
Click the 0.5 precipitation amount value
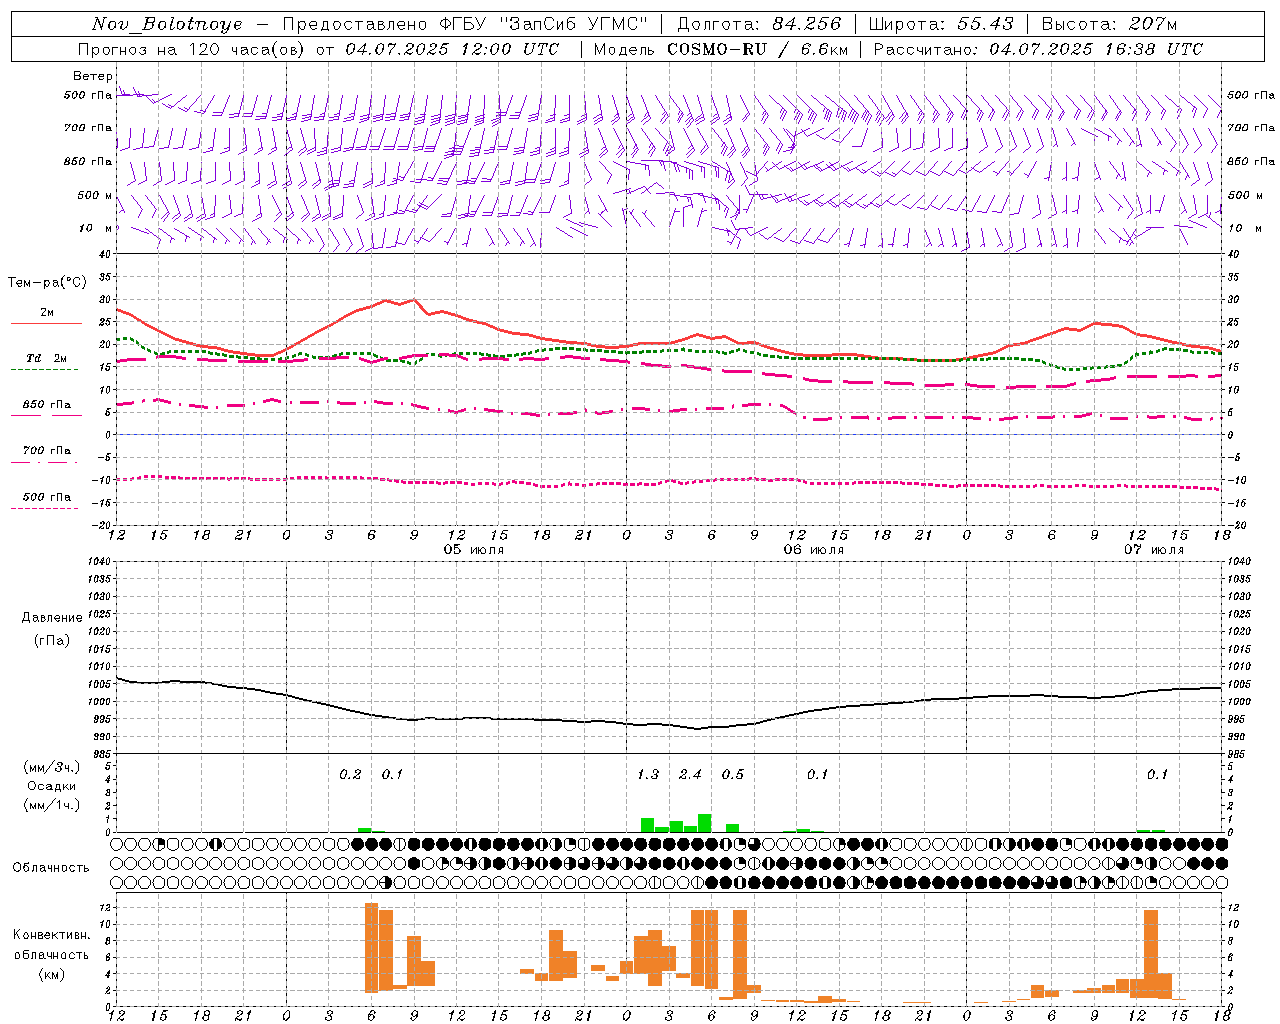tap(733, 775)
